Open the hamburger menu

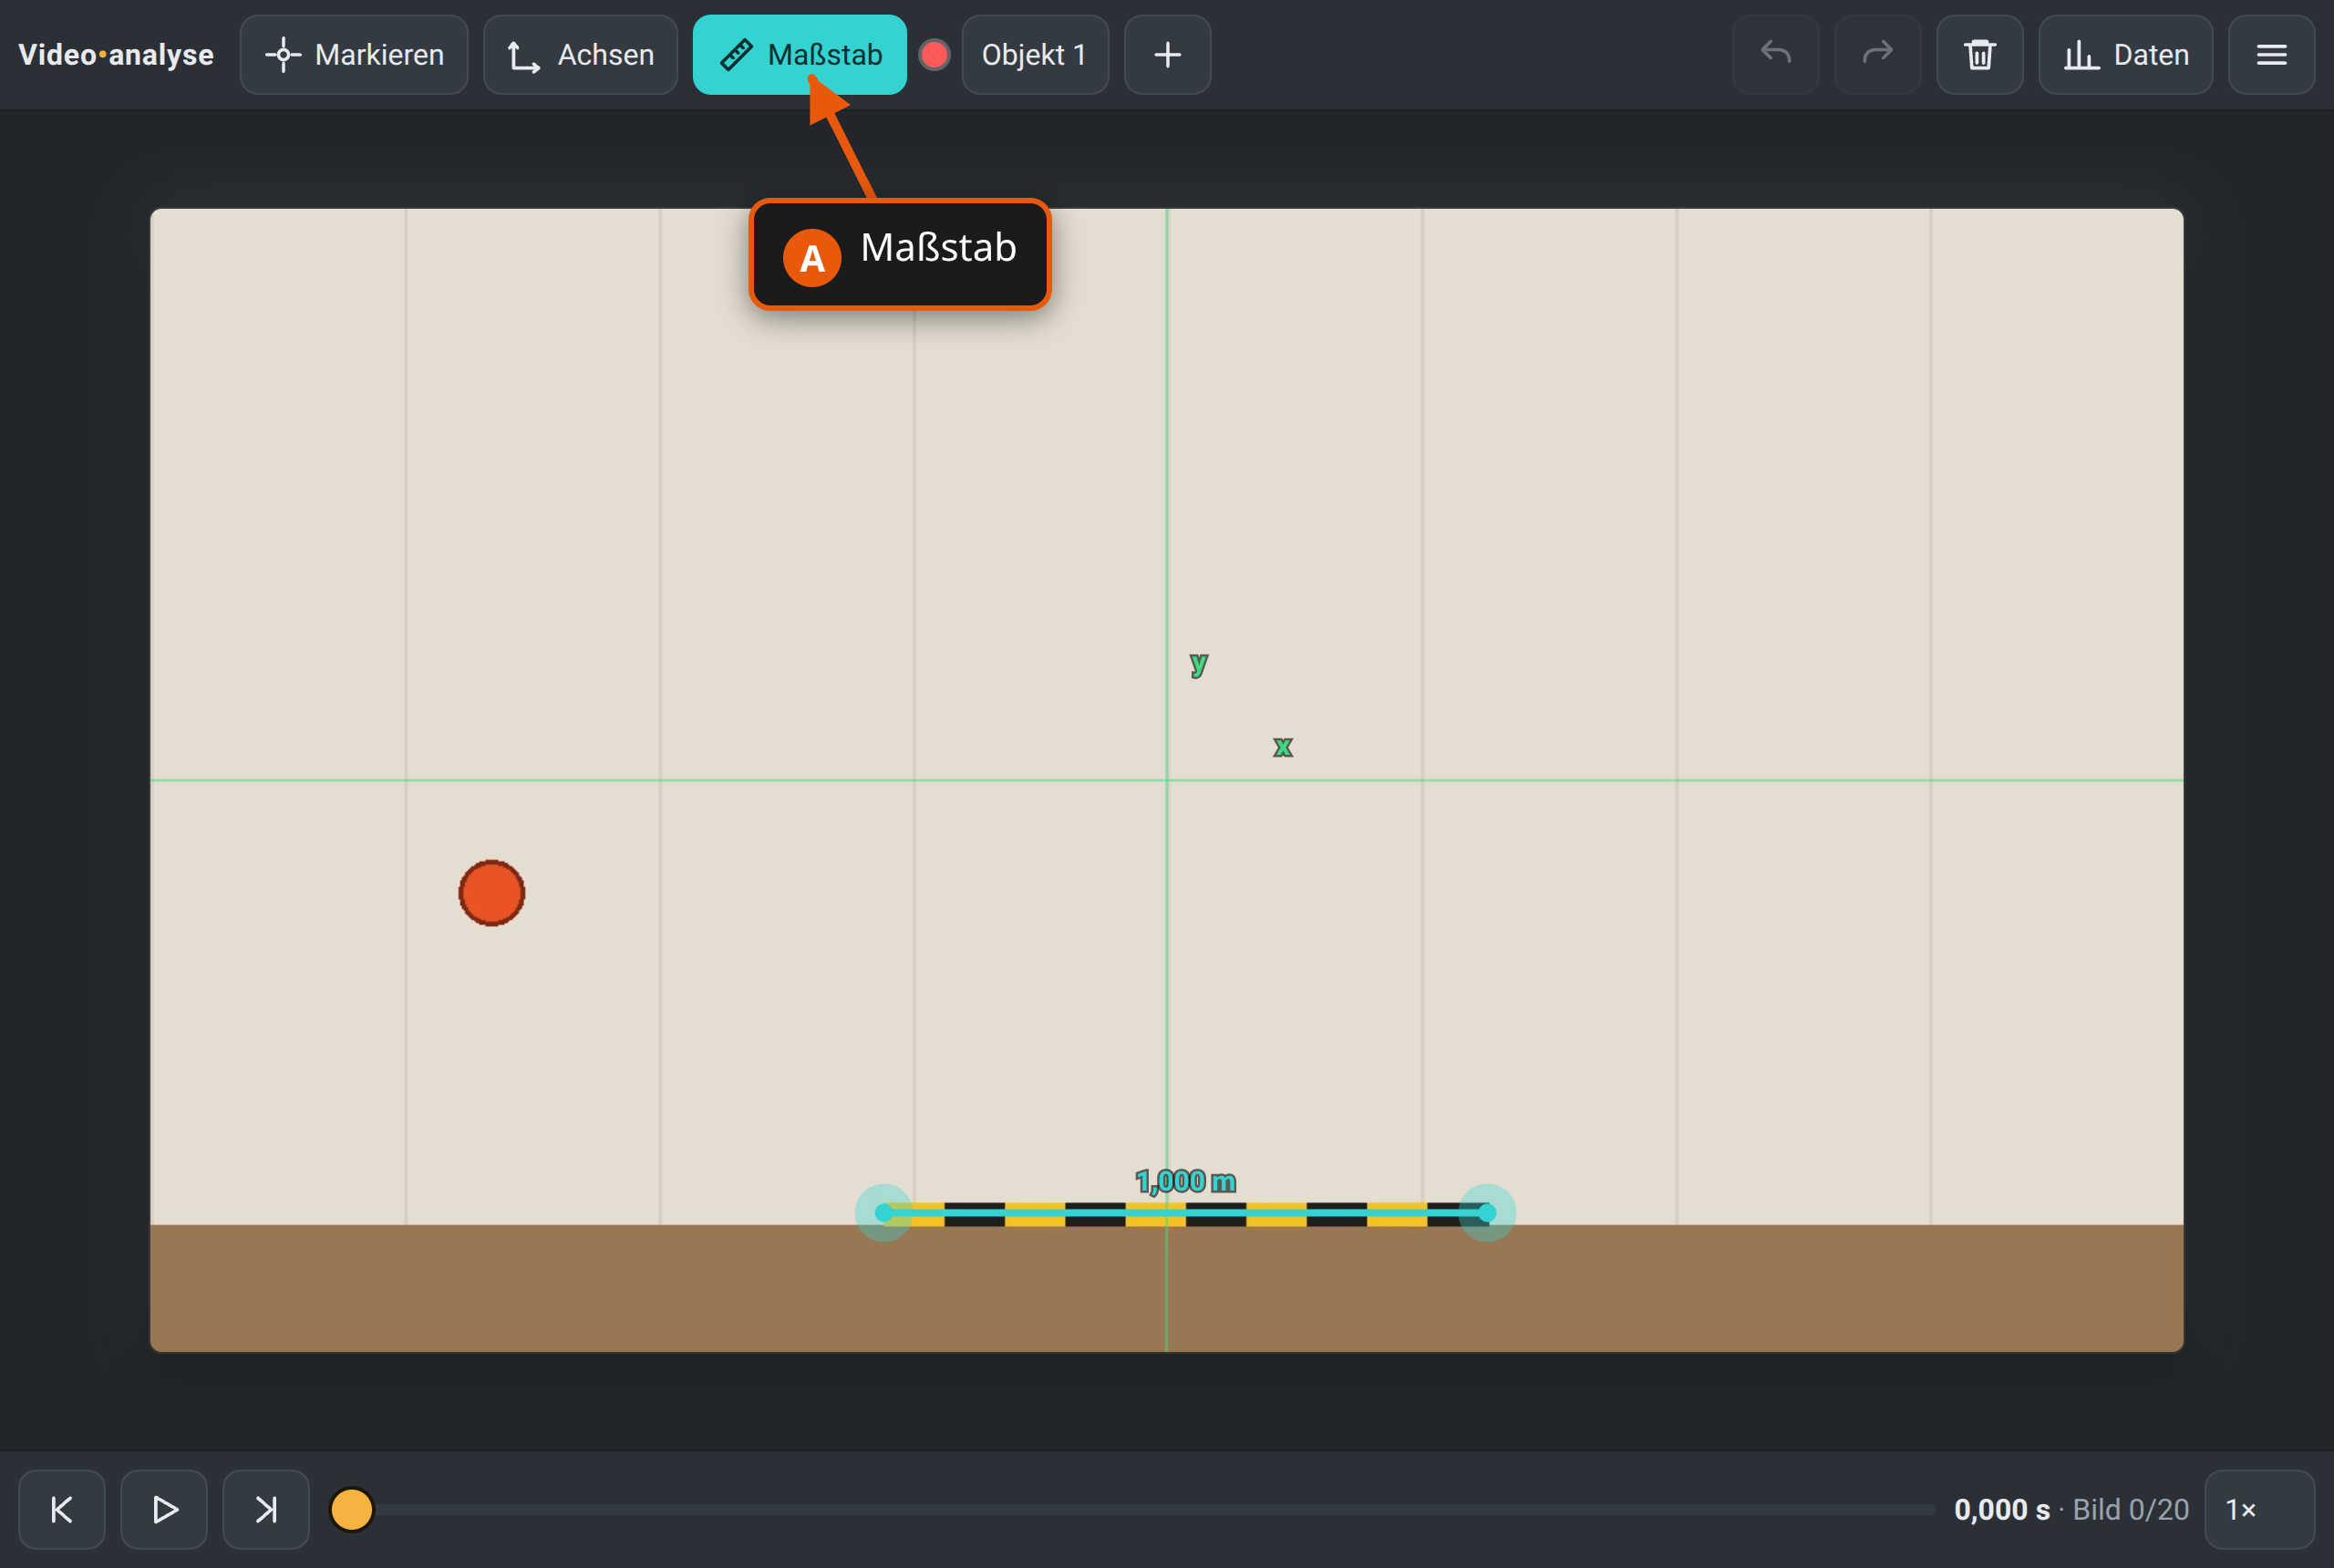pyautogui.click(x=2271, y=55)
